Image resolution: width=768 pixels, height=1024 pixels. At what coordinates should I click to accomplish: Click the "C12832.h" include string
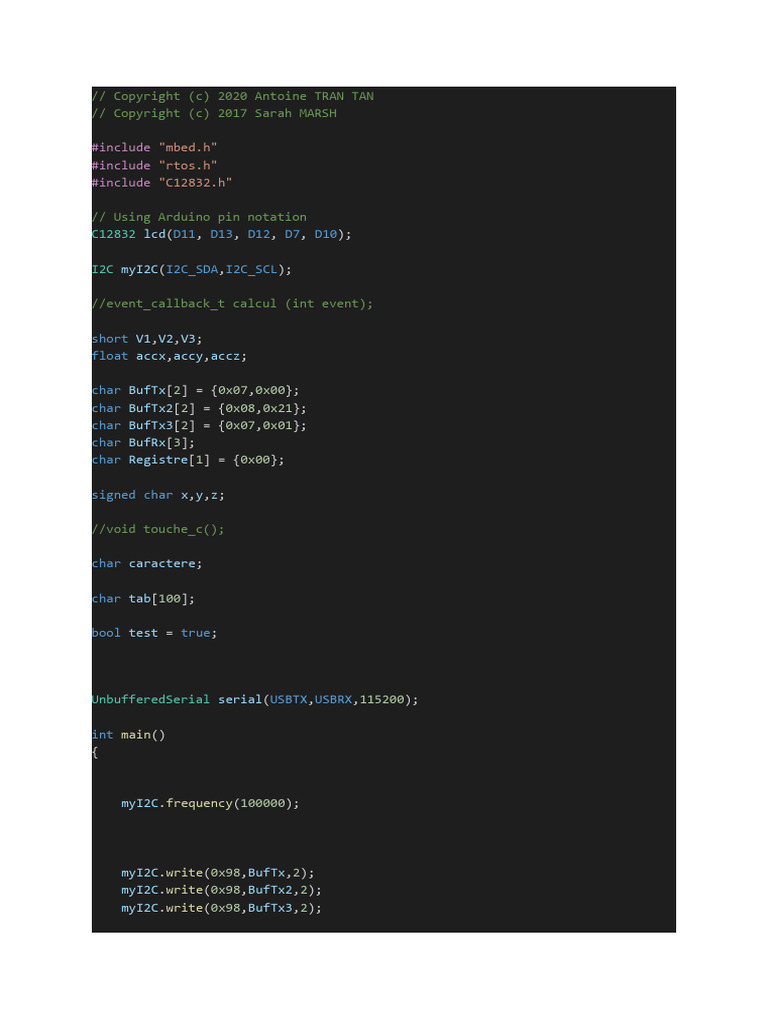coord(195,183)
